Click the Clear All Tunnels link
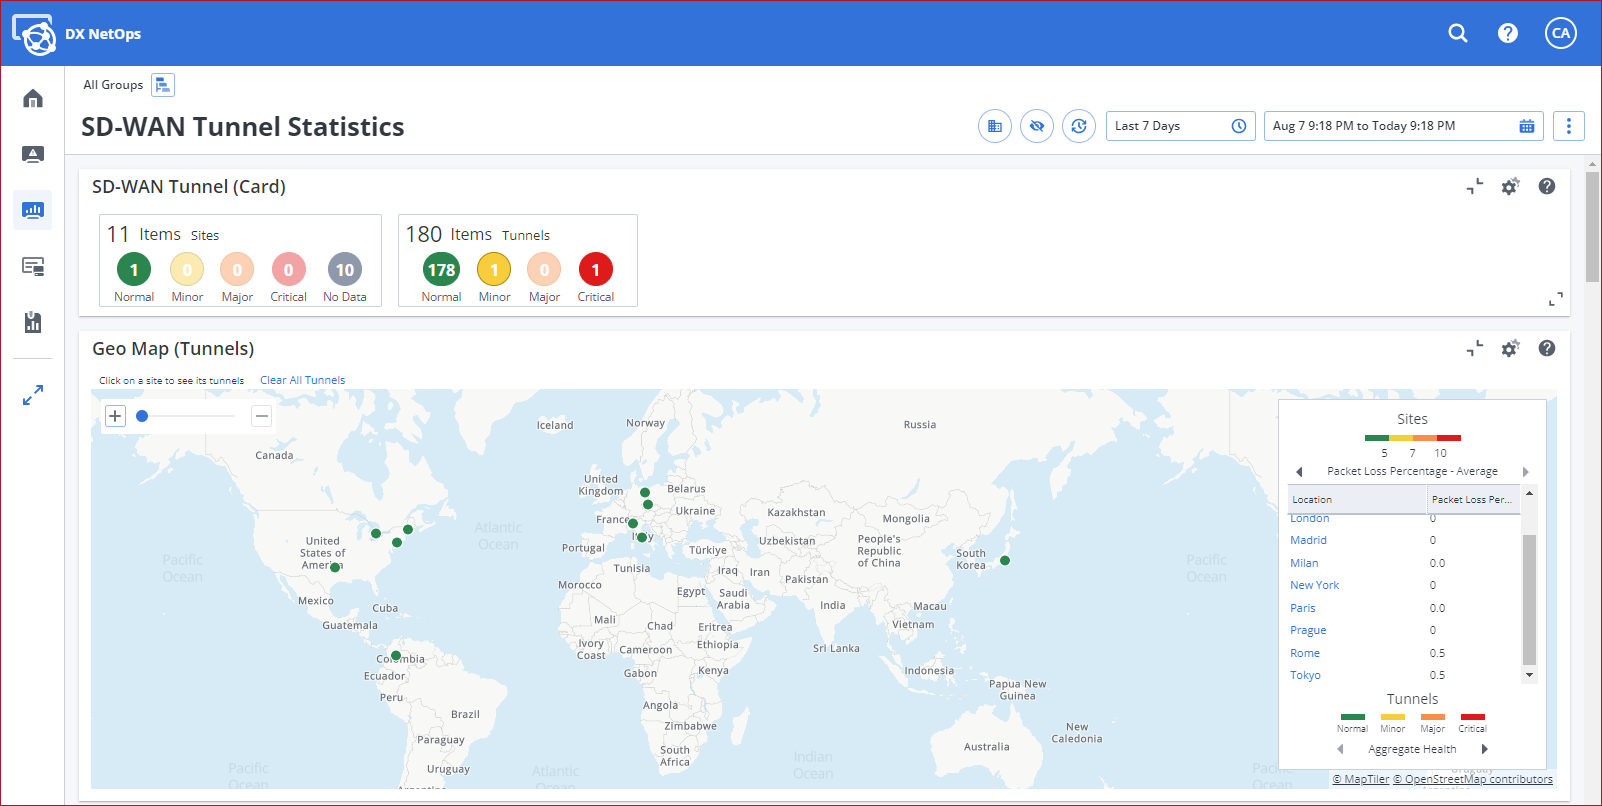The height and width of the screenshot is (806, 1602). click(x=302, y=380)
